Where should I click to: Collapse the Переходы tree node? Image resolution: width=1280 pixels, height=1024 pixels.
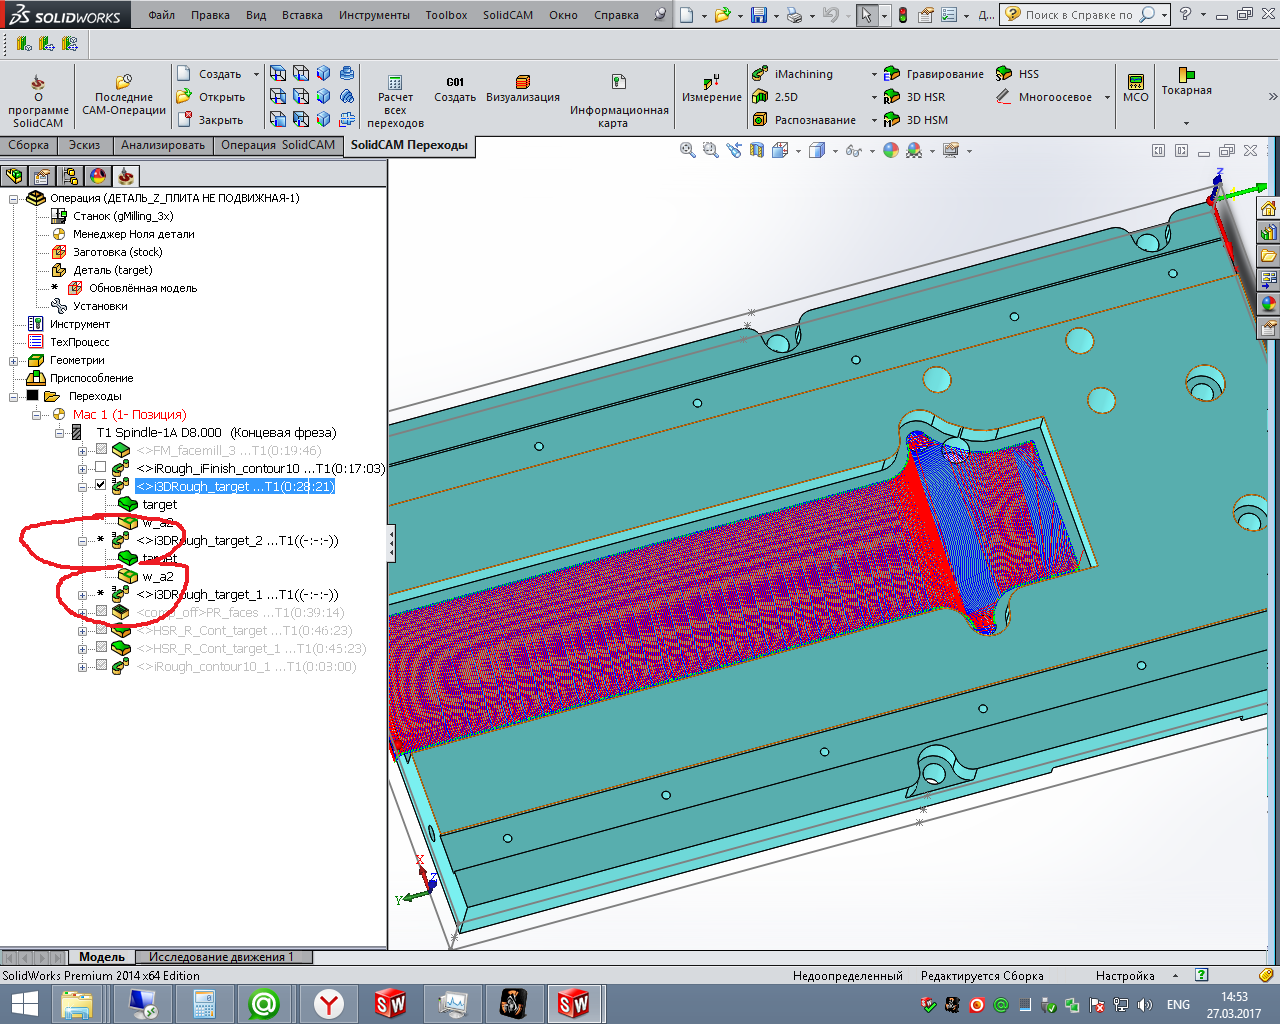pos(14,397)
